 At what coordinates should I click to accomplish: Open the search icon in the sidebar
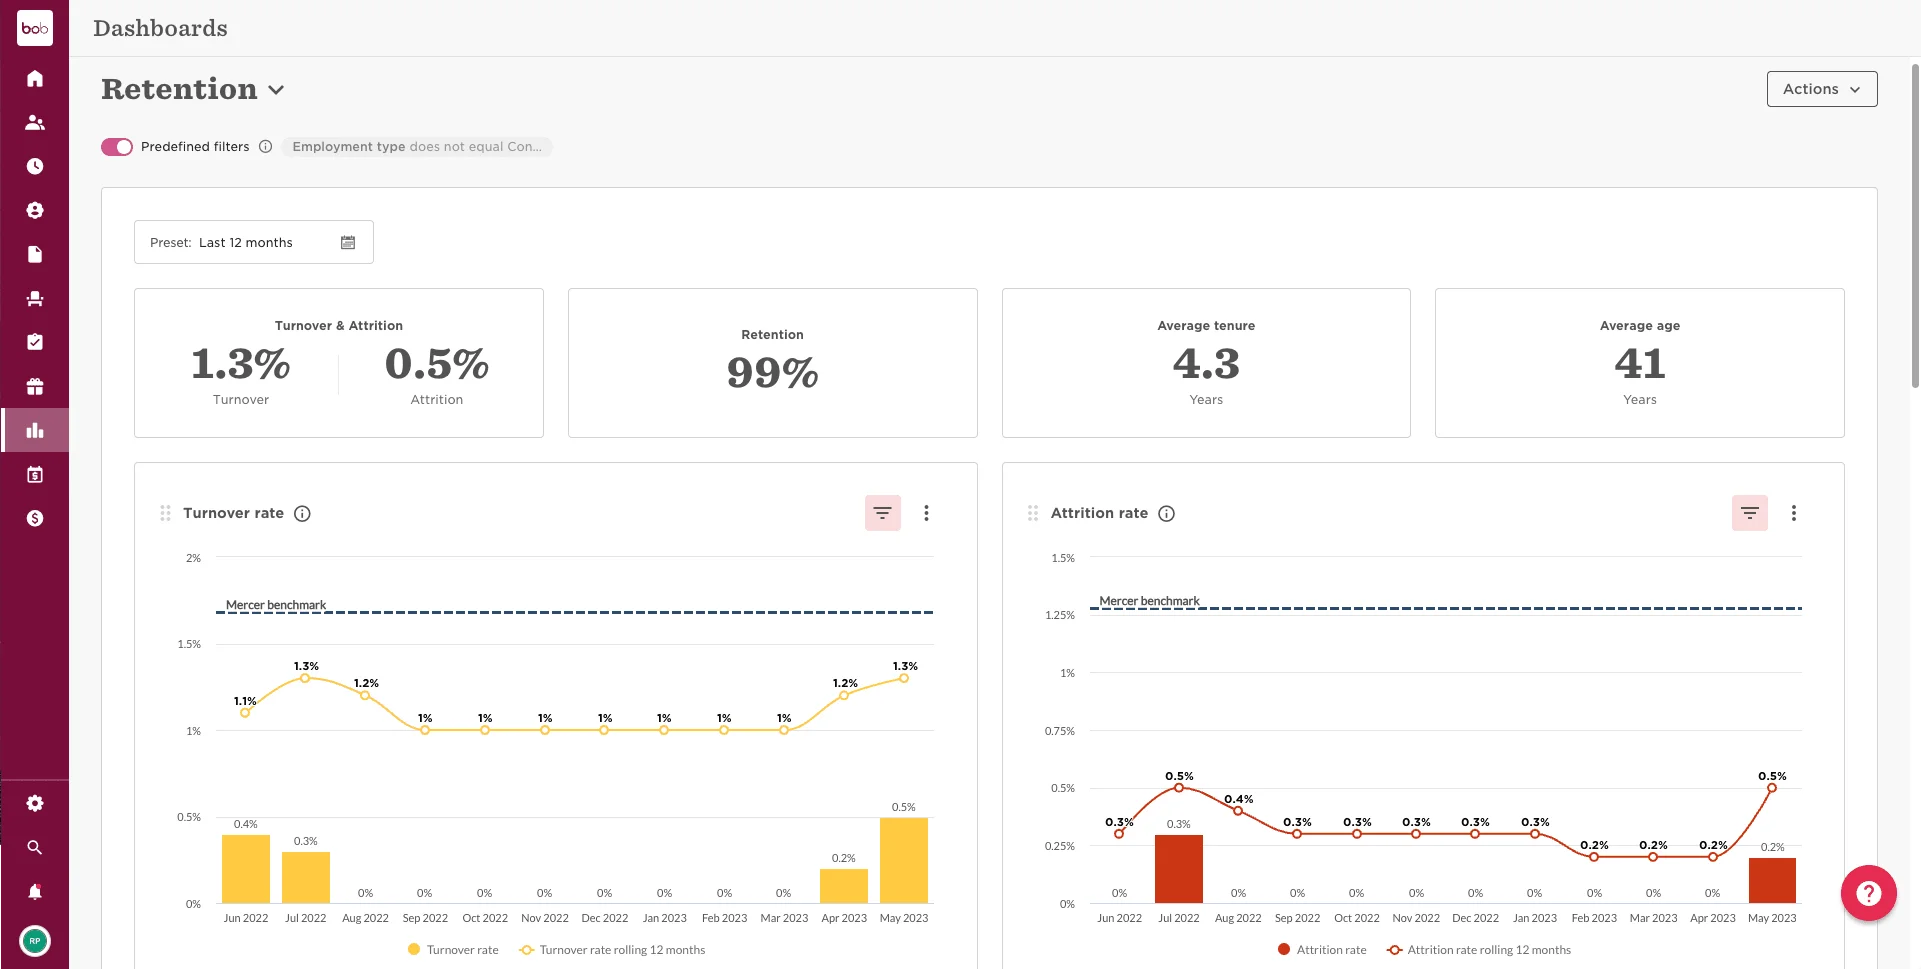click(35, 847)
